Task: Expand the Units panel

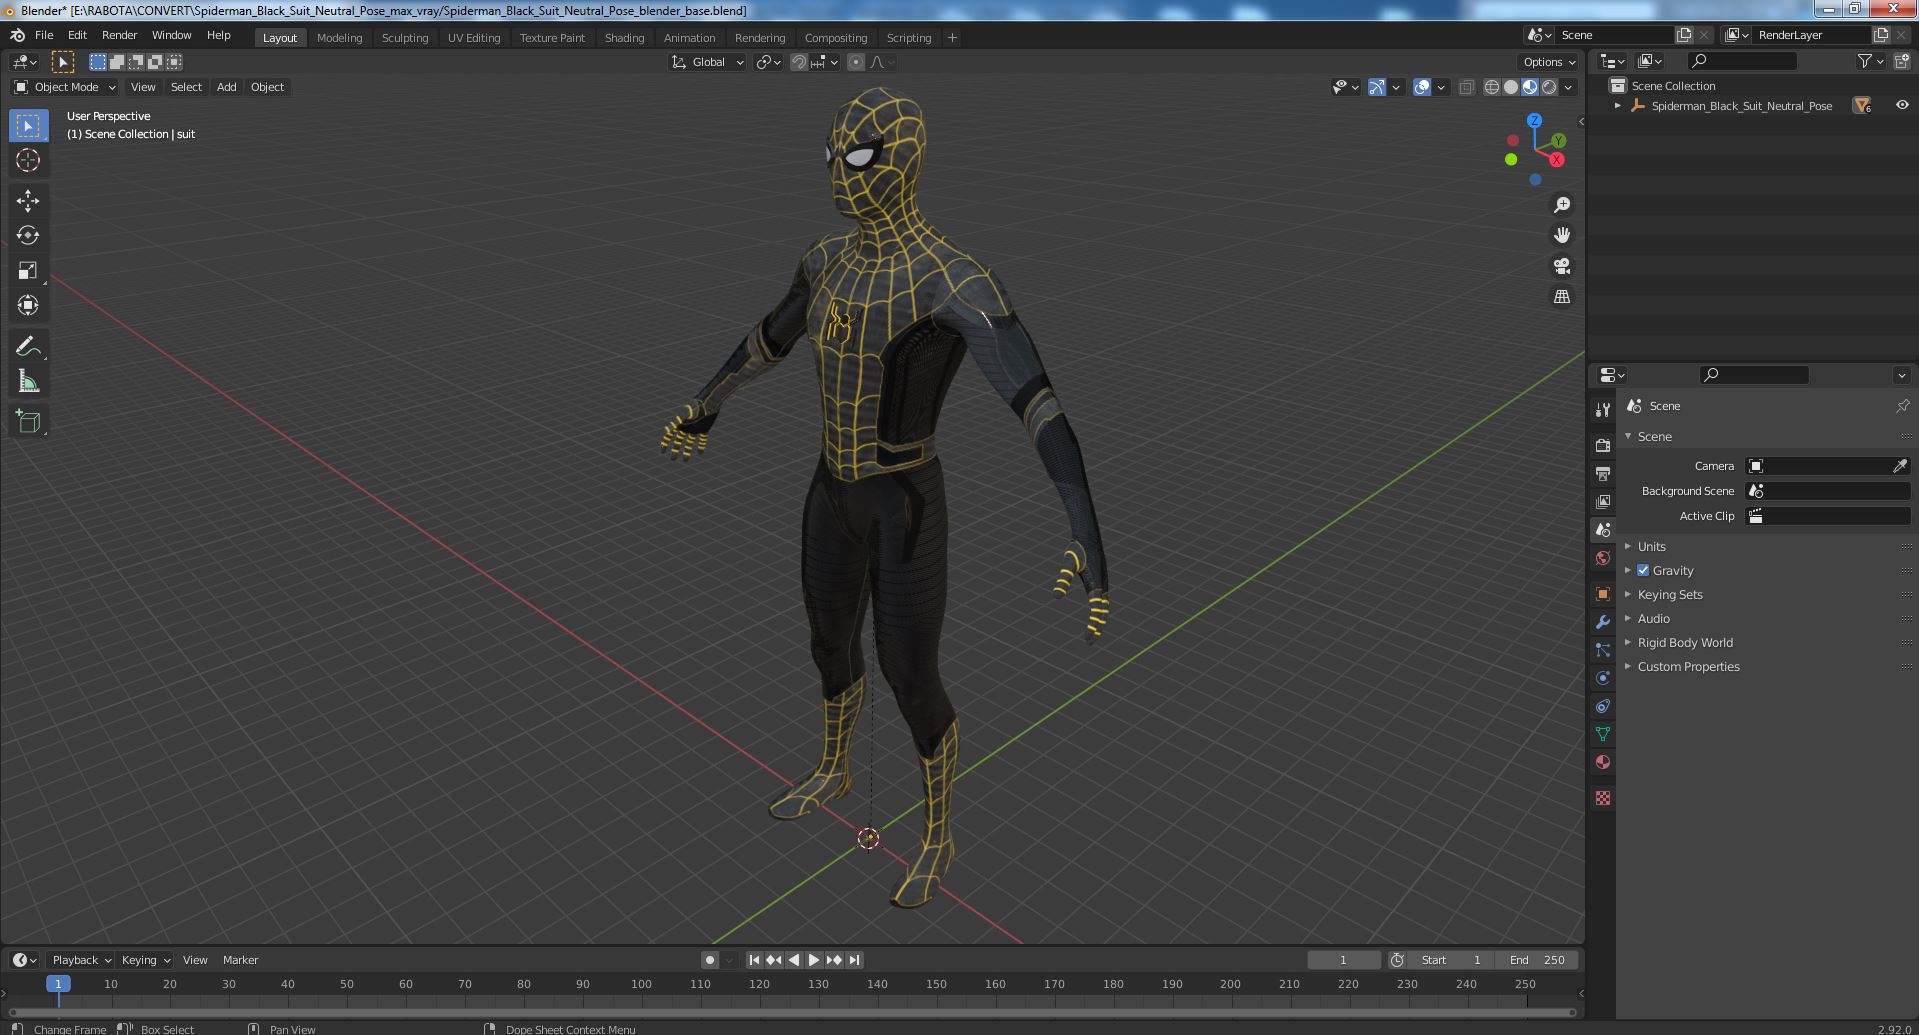Action: point(1651,546)
